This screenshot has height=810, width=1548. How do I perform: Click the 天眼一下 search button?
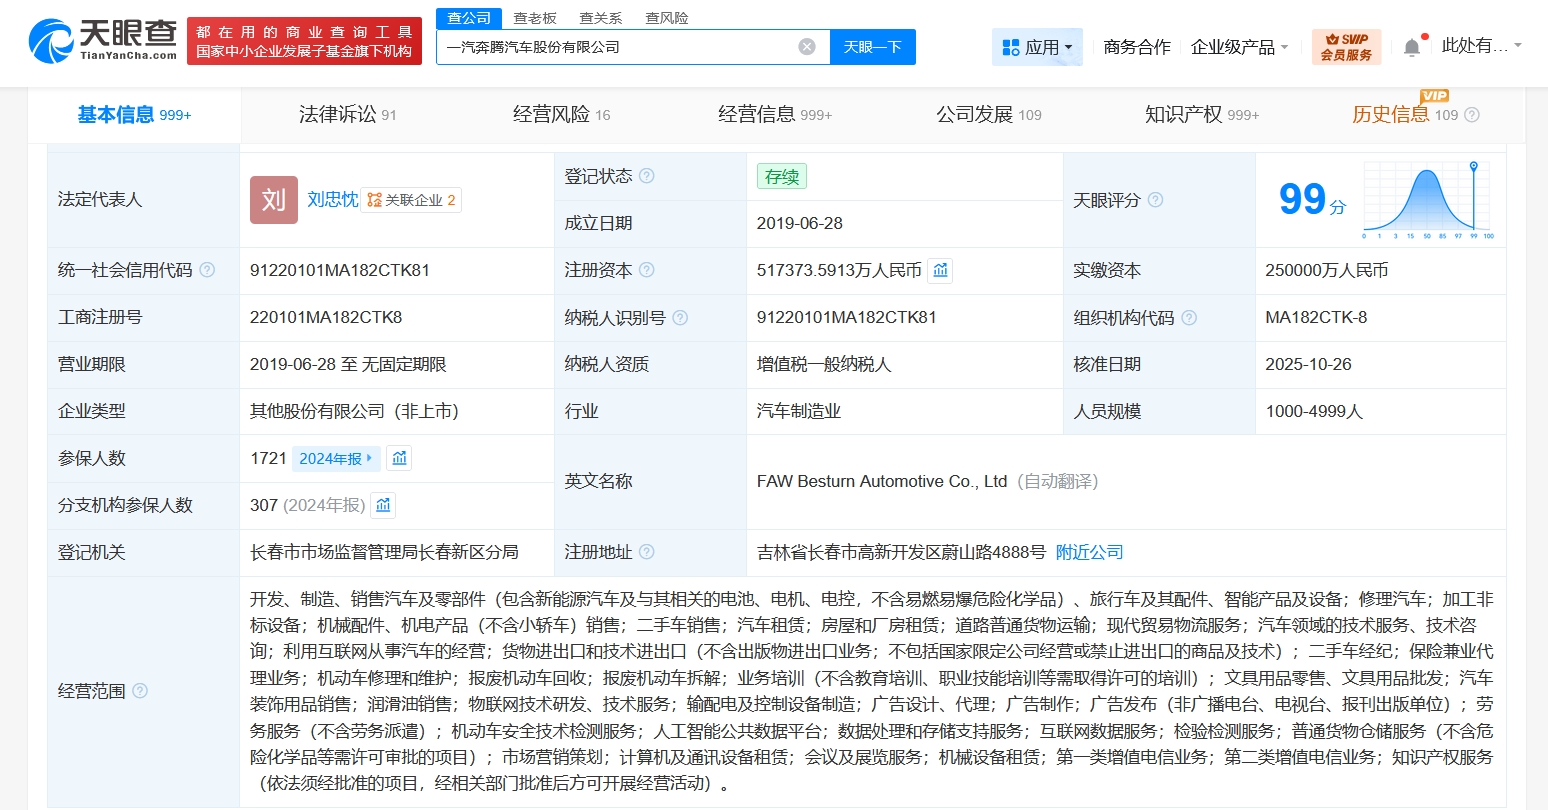(873, 46)
